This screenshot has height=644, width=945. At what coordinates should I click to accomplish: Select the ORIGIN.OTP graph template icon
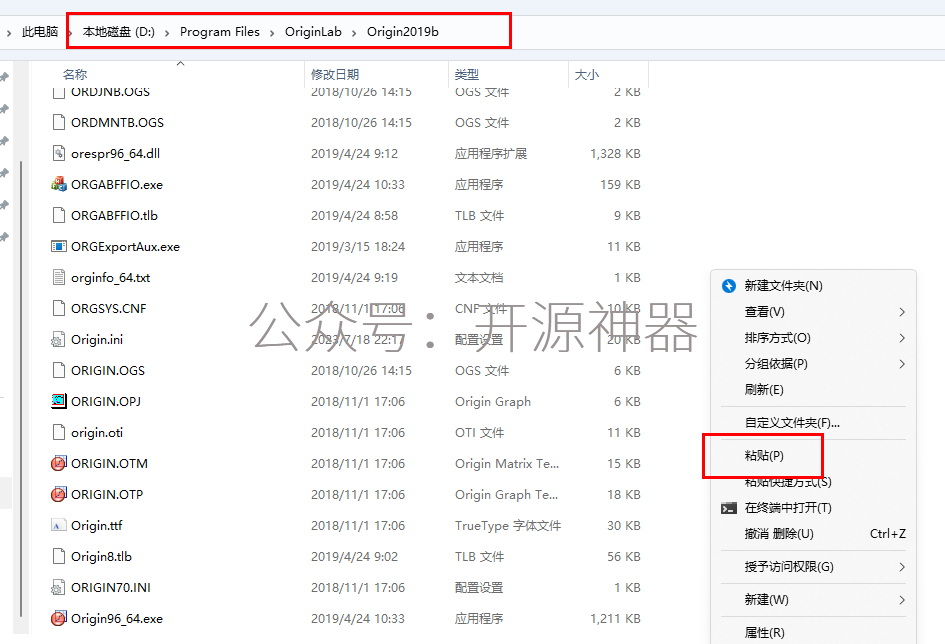(x=58, y=495)
